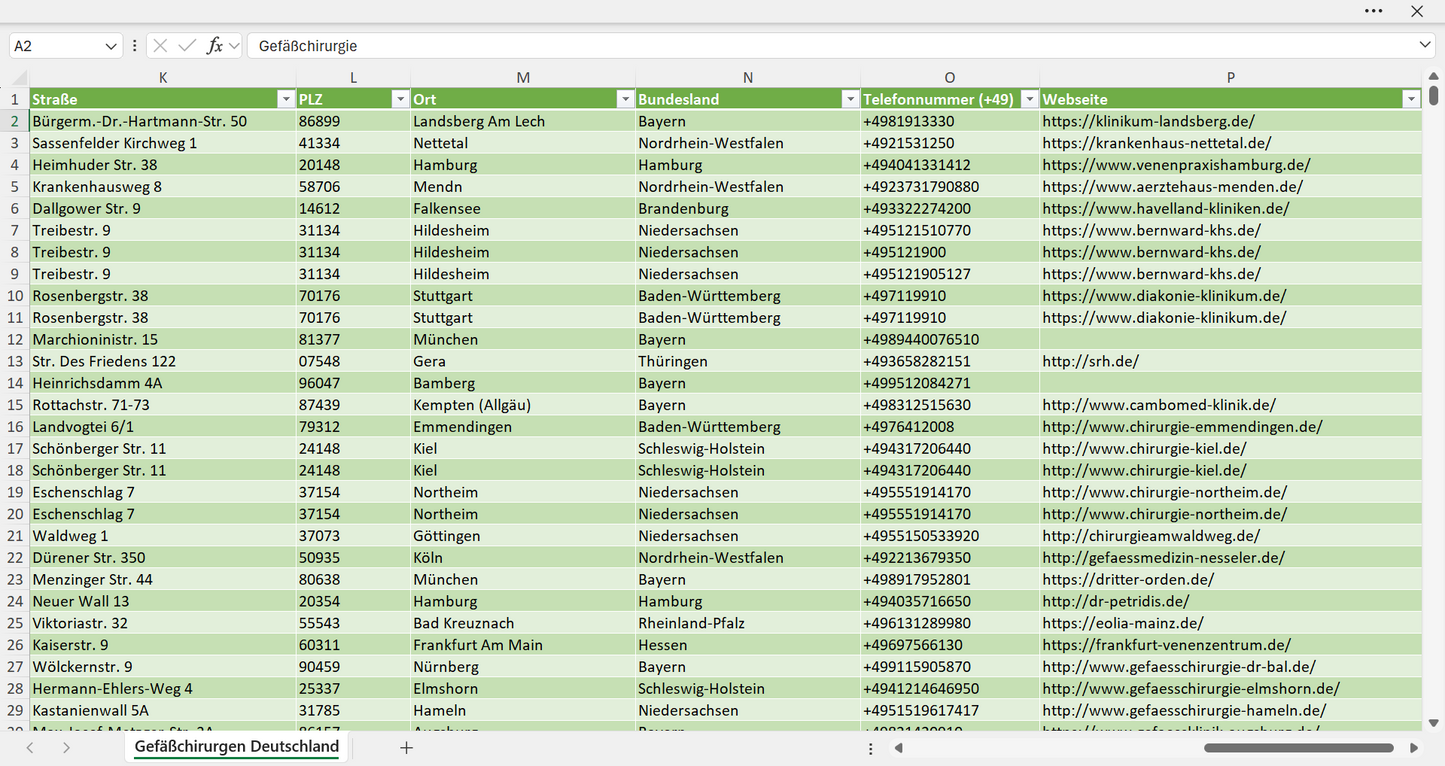The width and height of the screenshot is (1445, 766).
Task: Open link https://dritter-orden.de/
Action: pos(1128,579)
